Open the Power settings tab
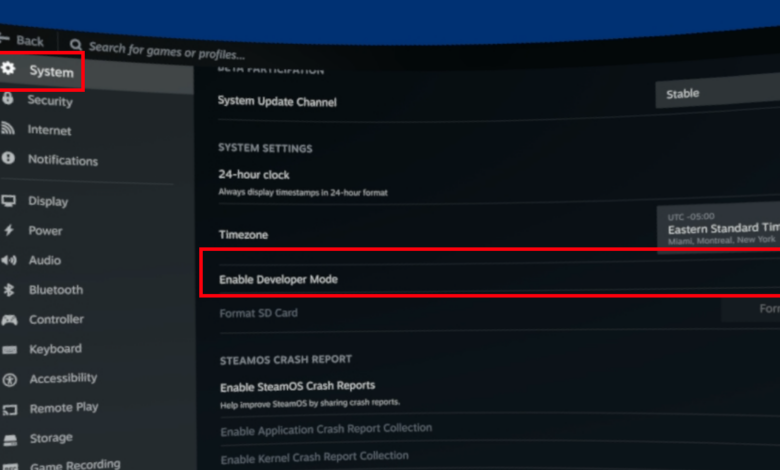Screen dimensions: 780x470 point(97,230)
